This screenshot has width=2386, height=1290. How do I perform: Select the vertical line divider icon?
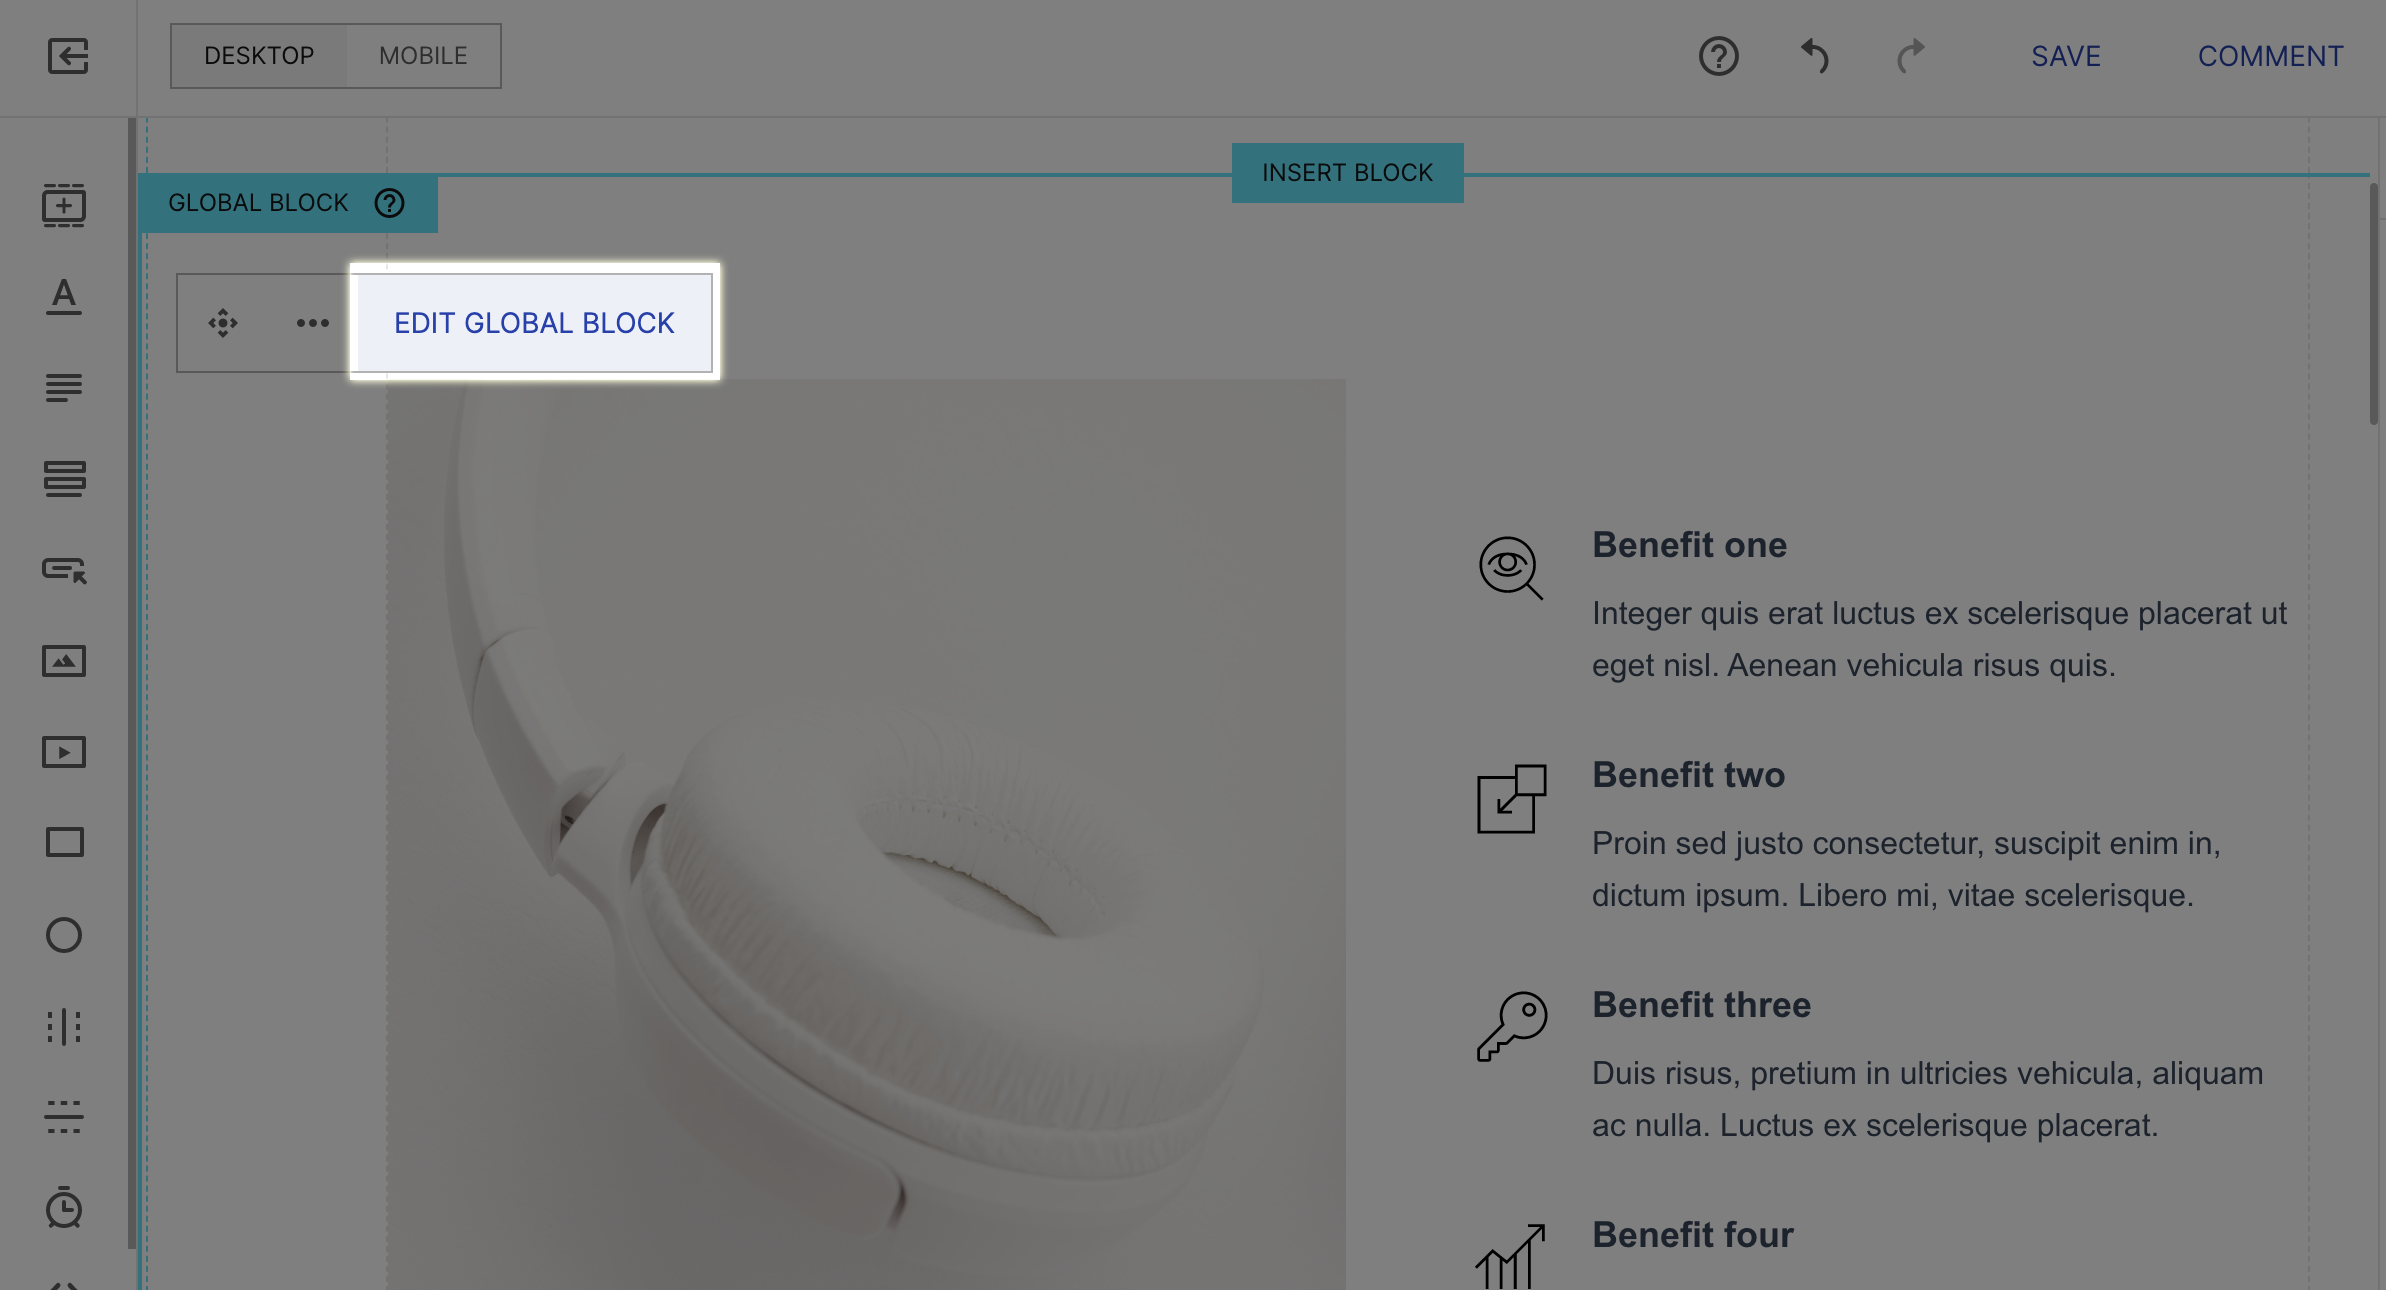click(x=64, y=1027)
